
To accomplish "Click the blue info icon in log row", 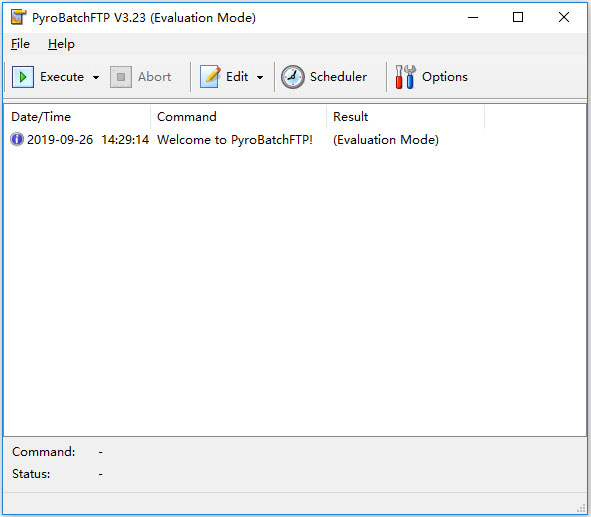I will [17, 139].
